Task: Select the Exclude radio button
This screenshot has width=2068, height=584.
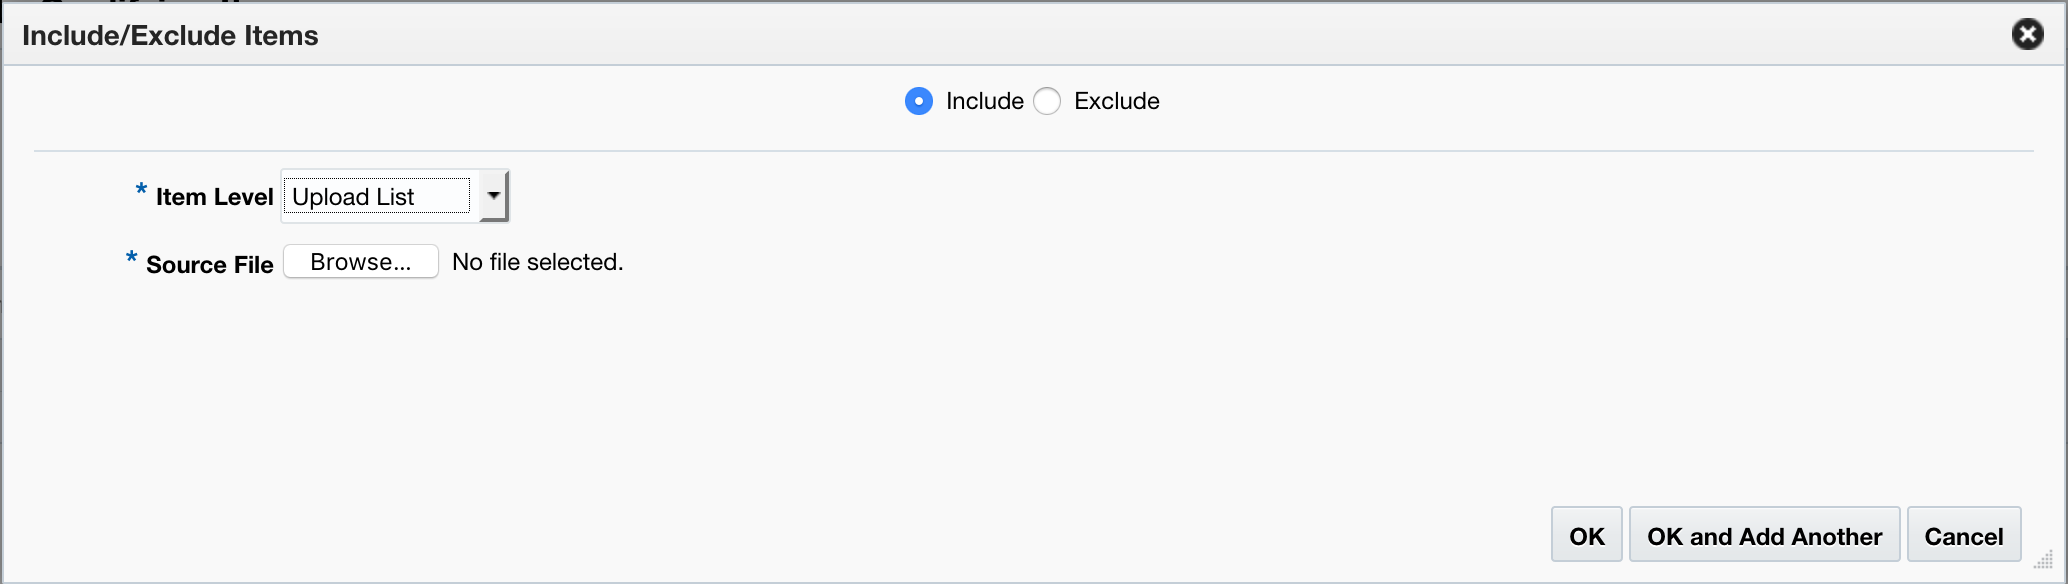Action: (1046, 101)
